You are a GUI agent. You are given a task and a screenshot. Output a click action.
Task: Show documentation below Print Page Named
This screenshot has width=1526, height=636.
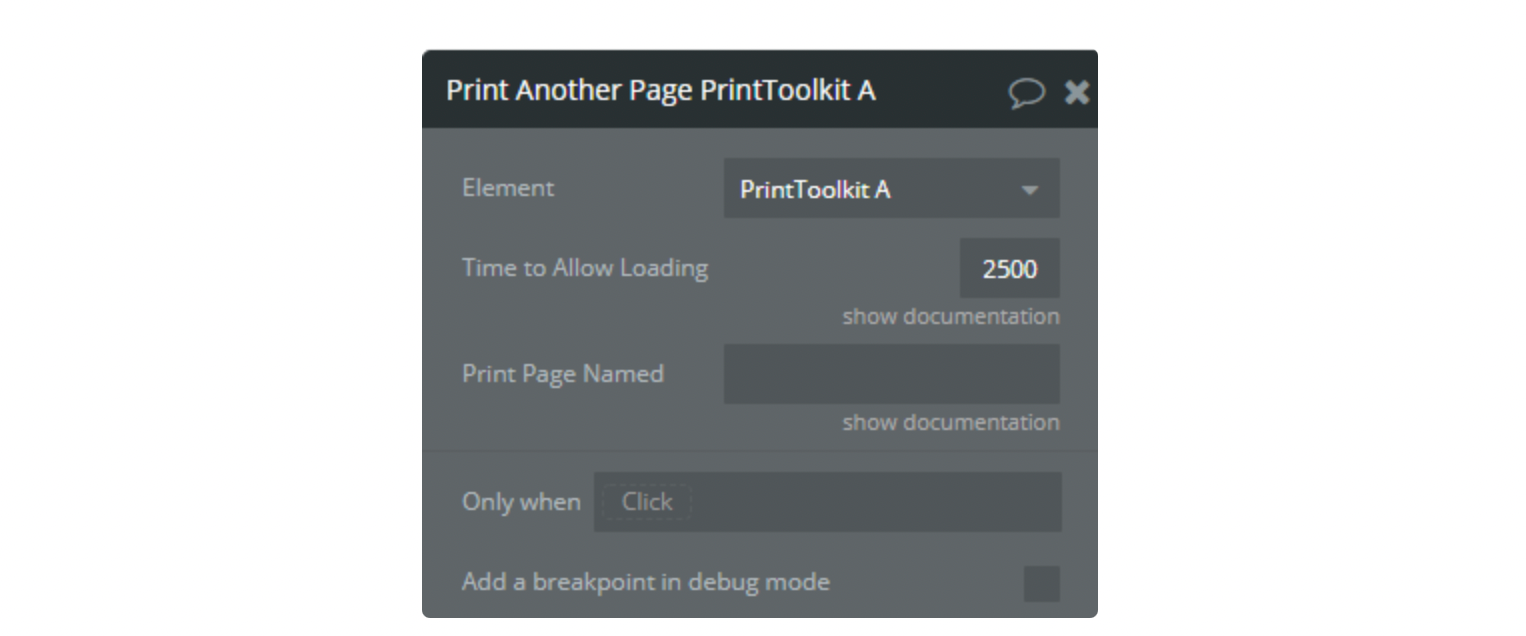pyautogui.click(x=950, y=422)
